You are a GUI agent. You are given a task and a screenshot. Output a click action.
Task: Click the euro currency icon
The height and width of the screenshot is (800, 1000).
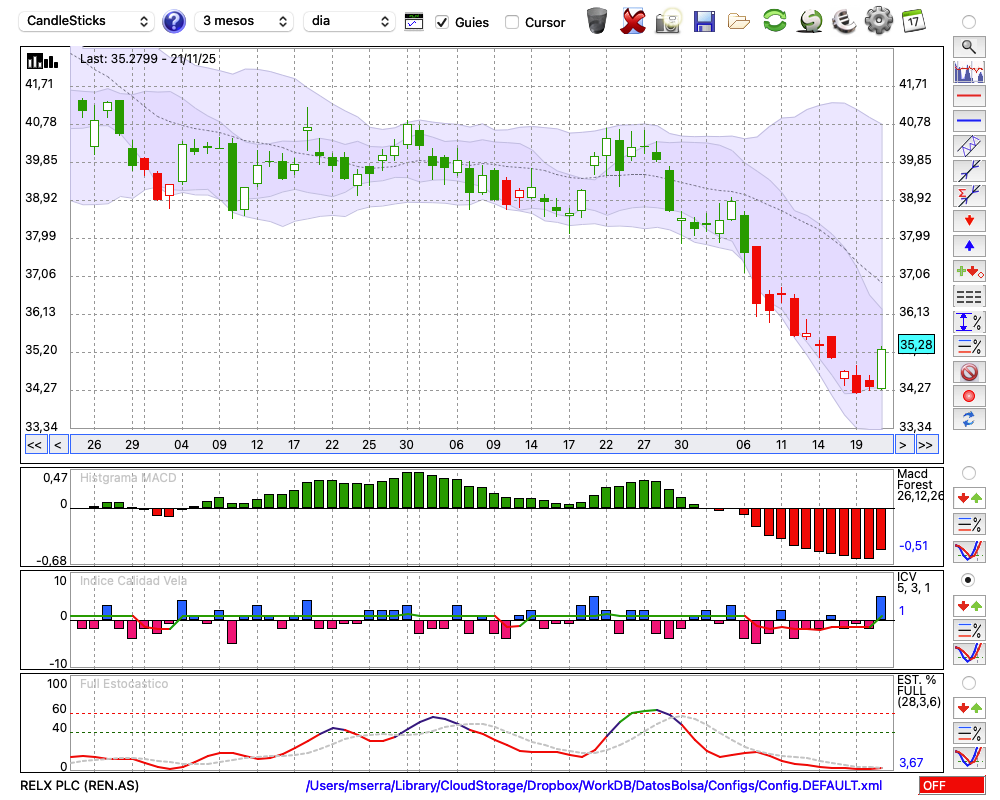click(x=844, y=21)
